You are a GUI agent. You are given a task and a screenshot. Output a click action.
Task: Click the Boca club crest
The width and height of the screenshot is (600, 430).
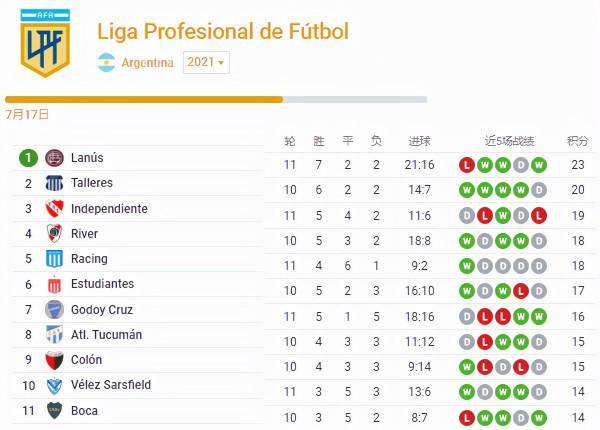[55, 411]
